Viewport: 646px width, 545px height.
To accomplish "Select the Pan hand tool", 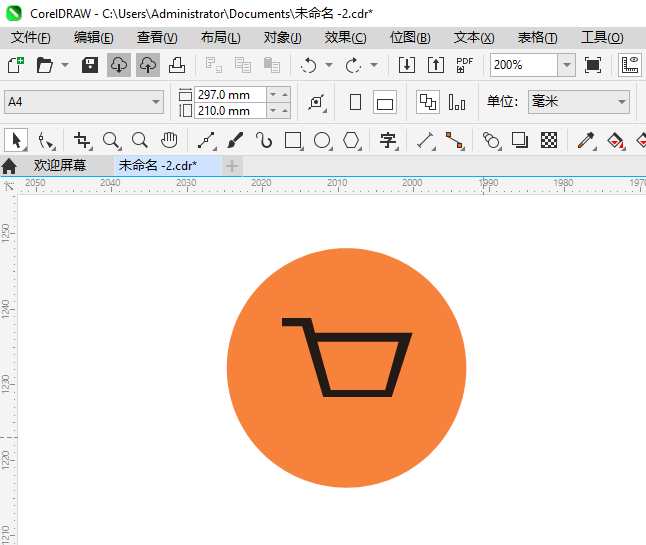I will 169,140.
